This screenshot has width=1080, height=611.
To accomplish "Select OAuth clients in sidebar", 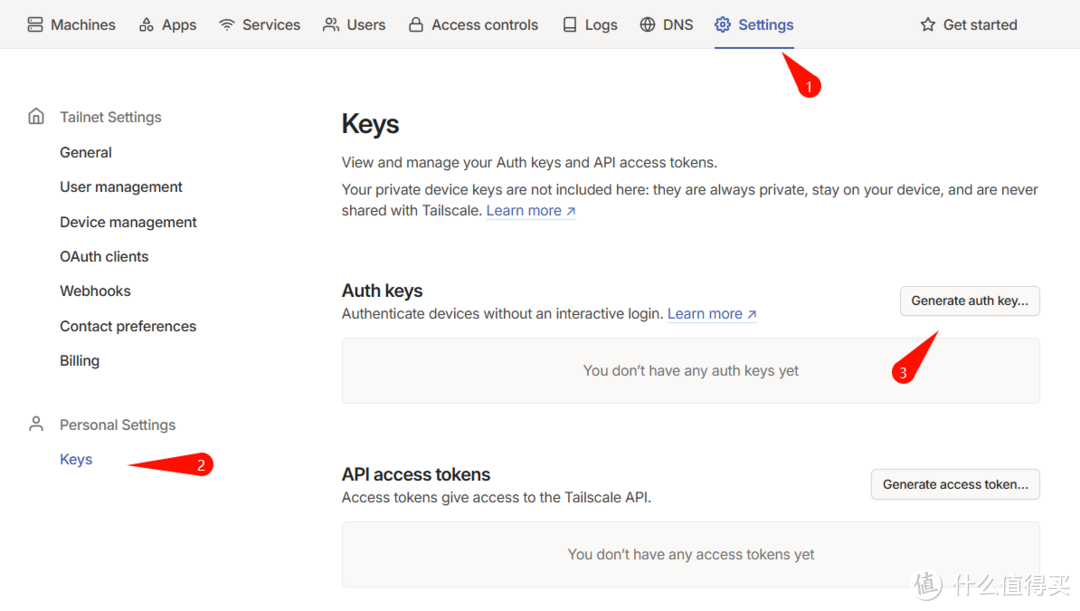I will pyautogui.click(x=104, y=256).
